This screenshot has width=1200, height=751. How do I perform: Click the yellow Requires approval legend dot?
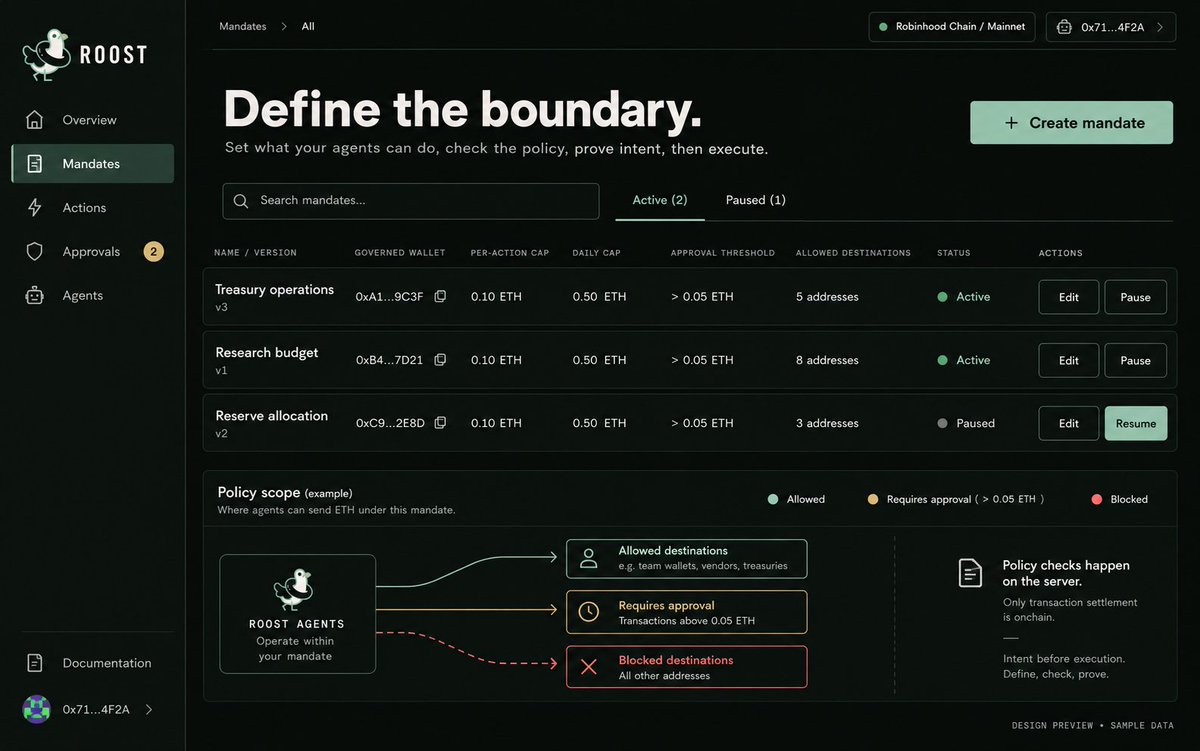point(872,499)
